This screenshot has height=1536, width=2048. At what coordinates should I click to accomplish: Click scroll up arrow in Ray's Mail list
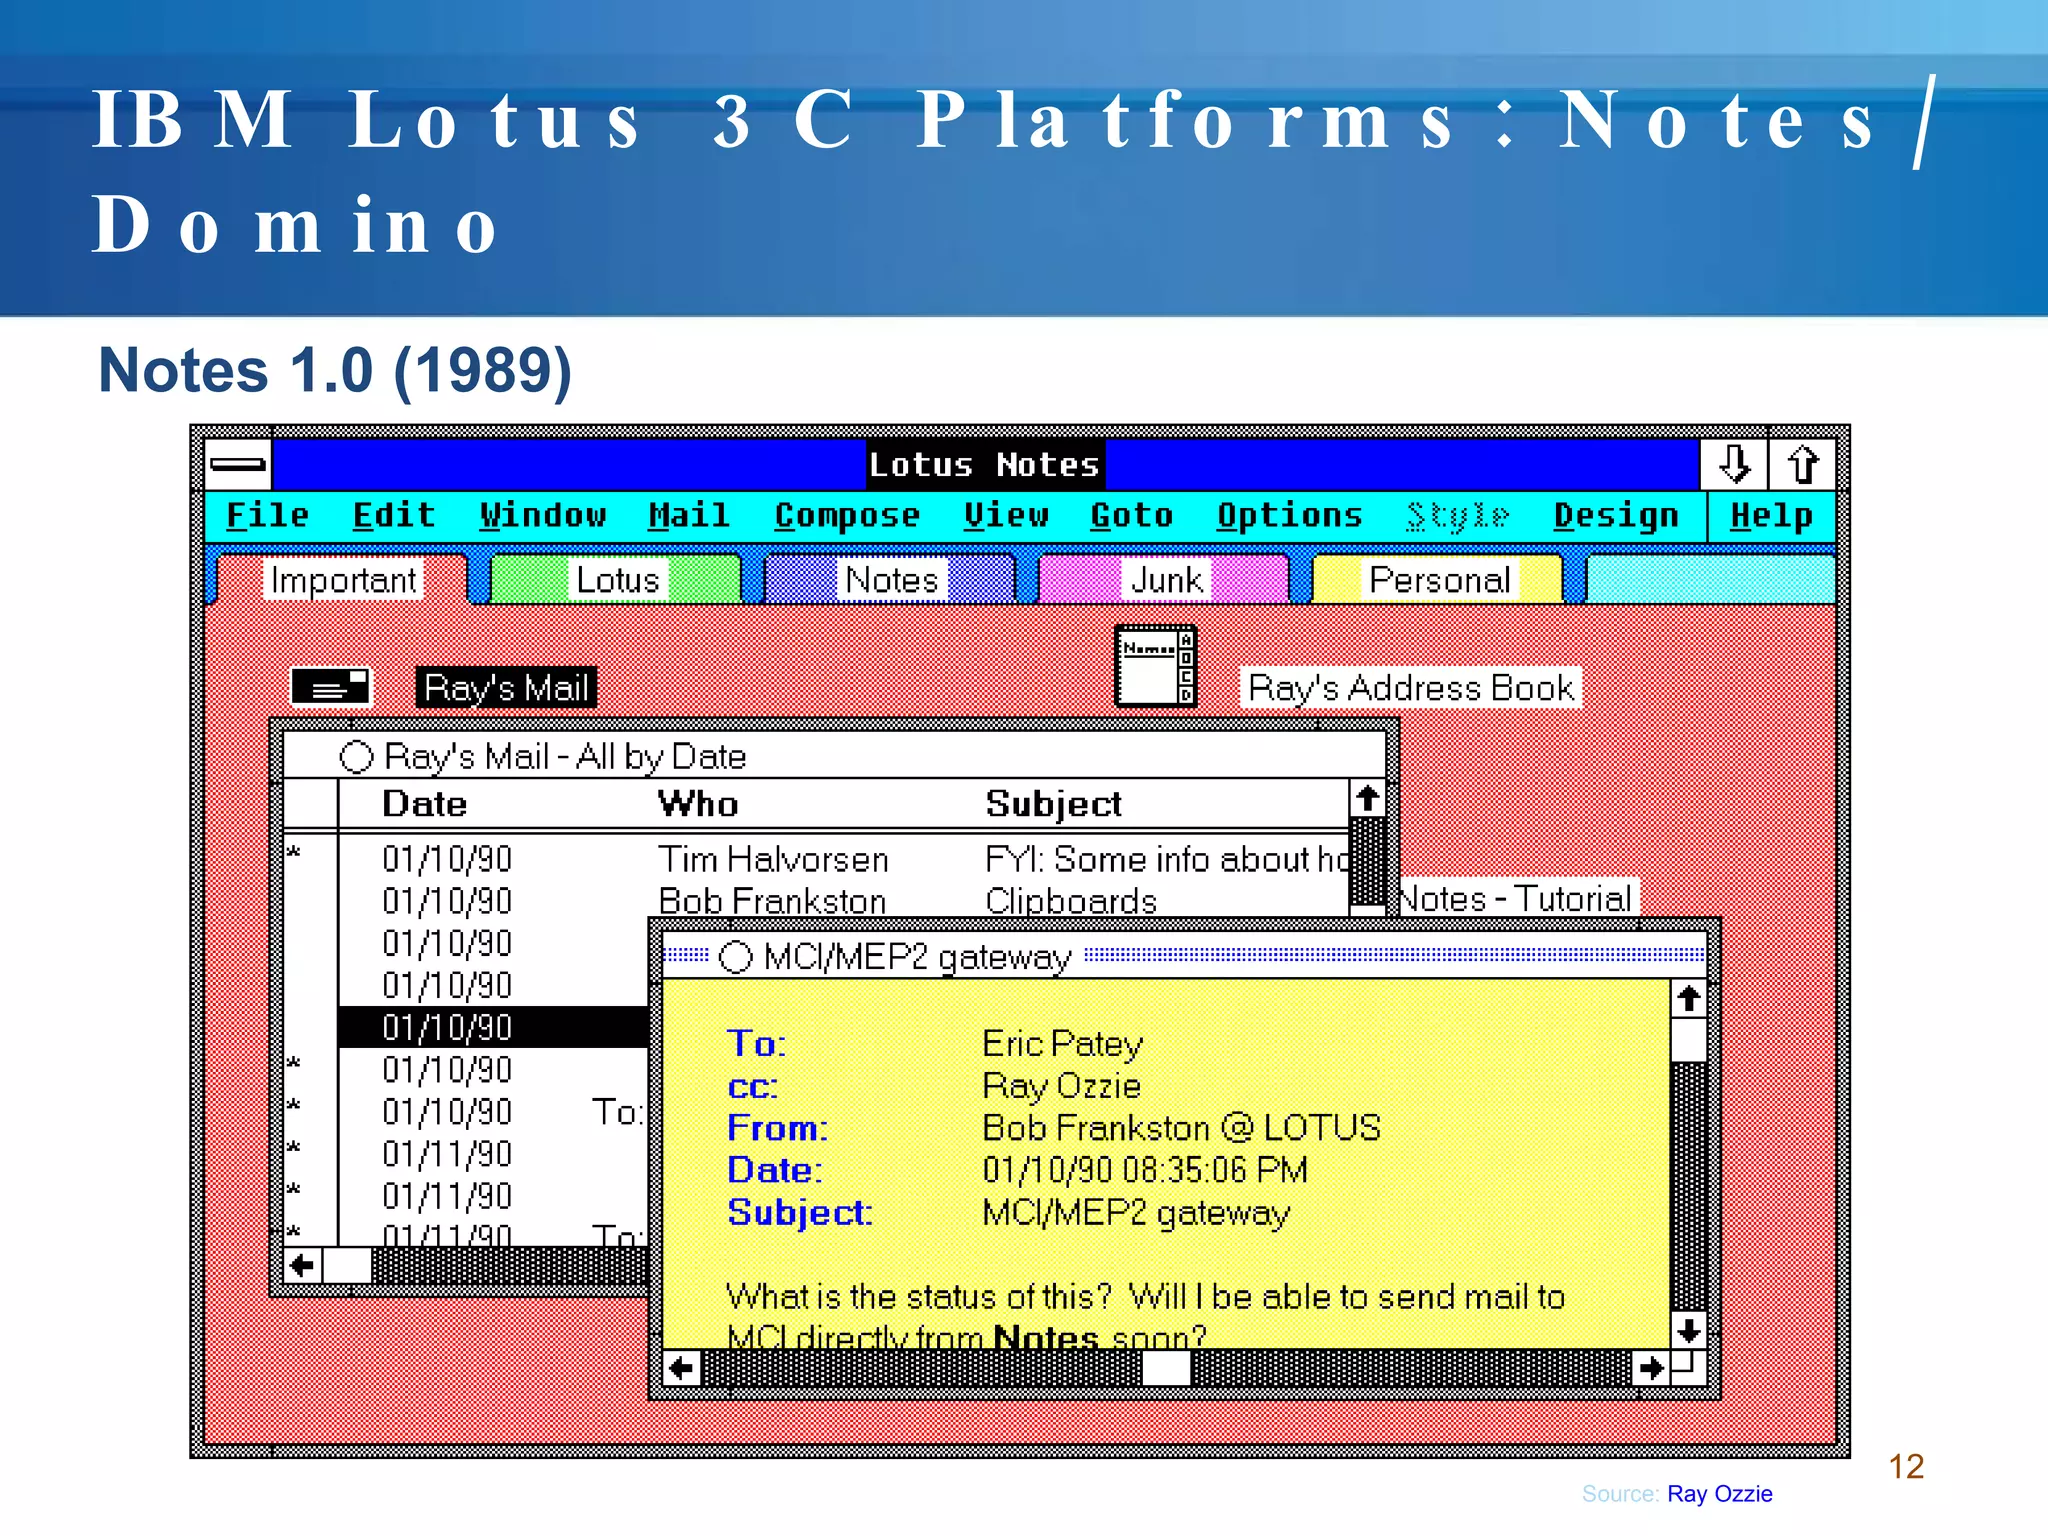point(1367,799)
